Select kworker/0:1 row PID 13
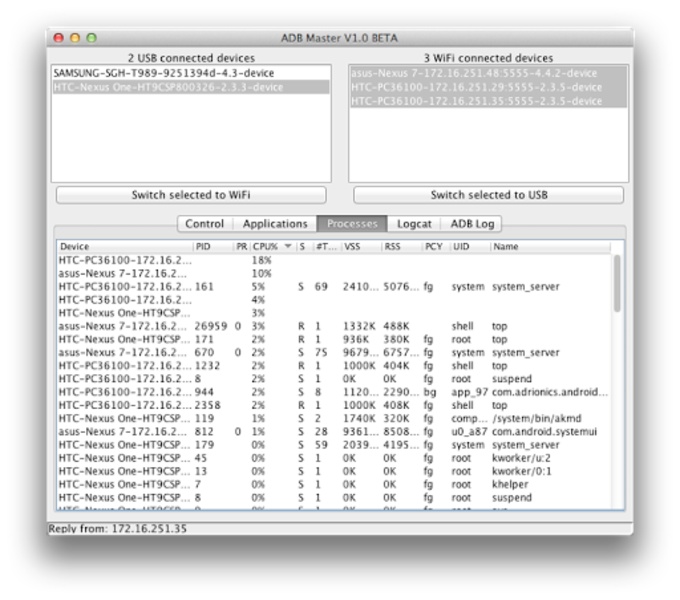Image resolution: width=680 pixels, height=600 pixels. 334,471
